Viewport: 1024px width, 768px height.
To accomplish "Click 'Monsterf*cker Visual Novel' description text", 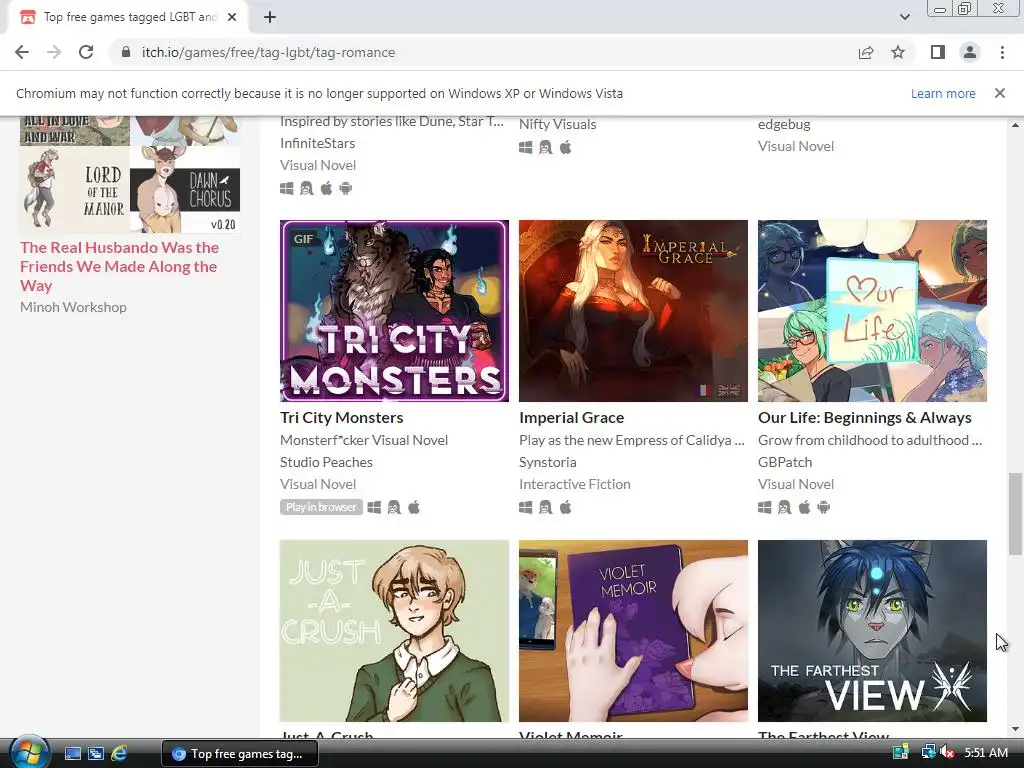I will pos(364,440).
